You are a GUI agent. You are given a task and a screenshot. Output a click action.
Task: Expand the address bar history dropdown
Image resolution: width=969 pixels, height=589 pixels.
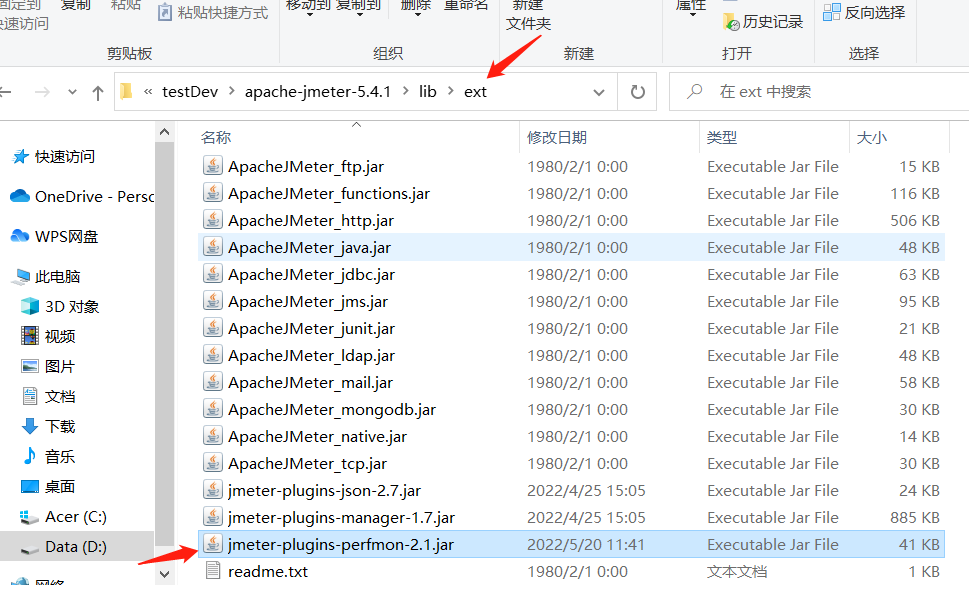tap(598, 93)
